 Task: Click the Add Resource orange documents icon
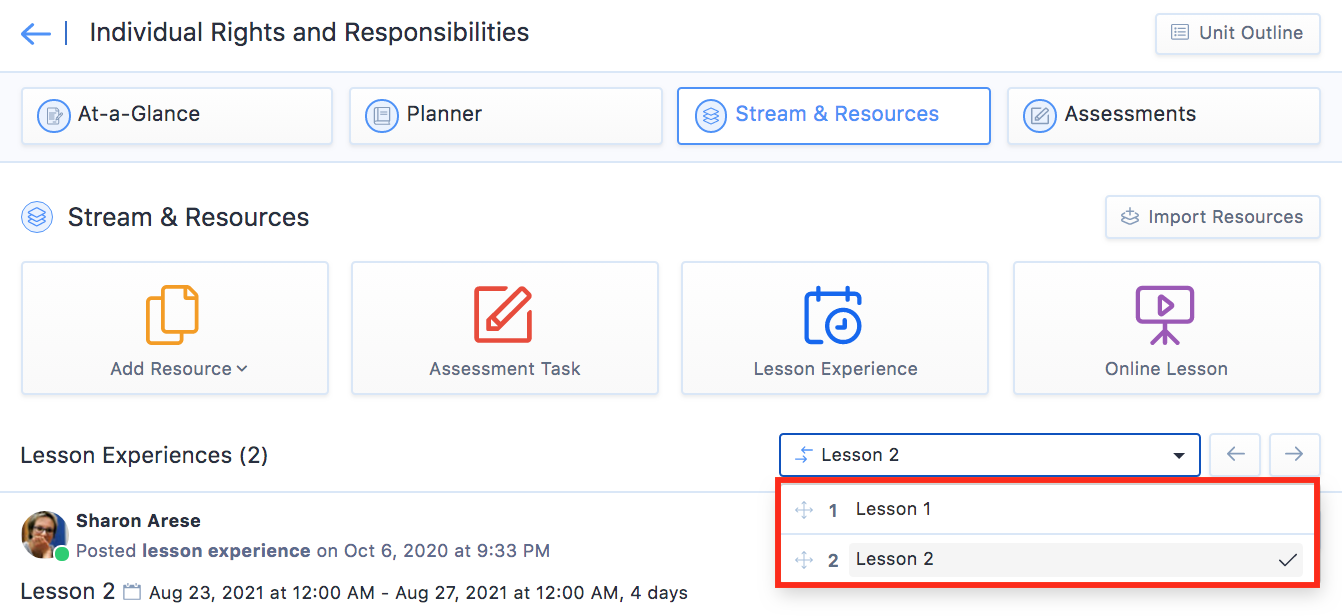pos(173,315)
